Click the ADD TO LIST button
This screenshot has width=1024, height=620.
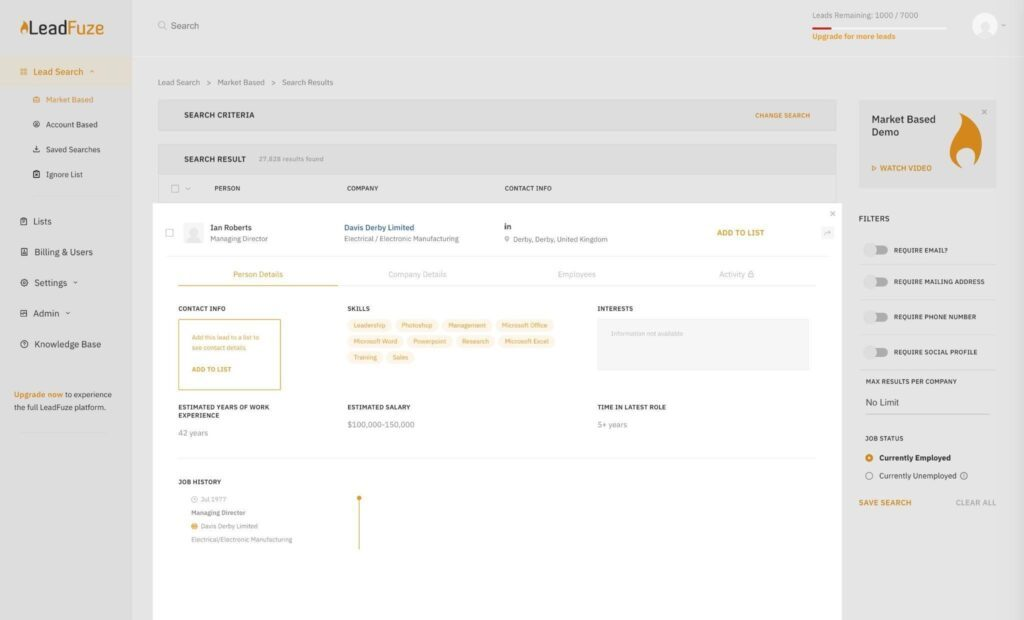pos(741,232)
